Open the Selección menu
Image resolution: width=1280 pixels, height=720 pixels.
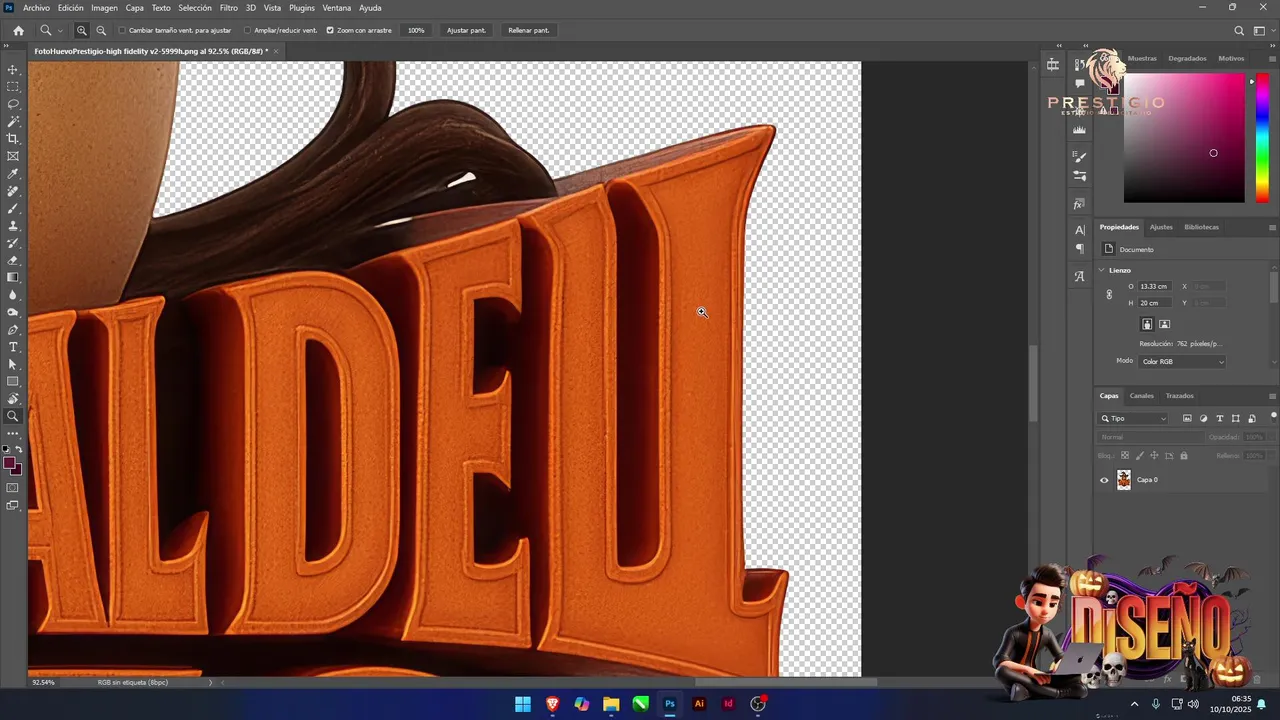pos(195,8)
